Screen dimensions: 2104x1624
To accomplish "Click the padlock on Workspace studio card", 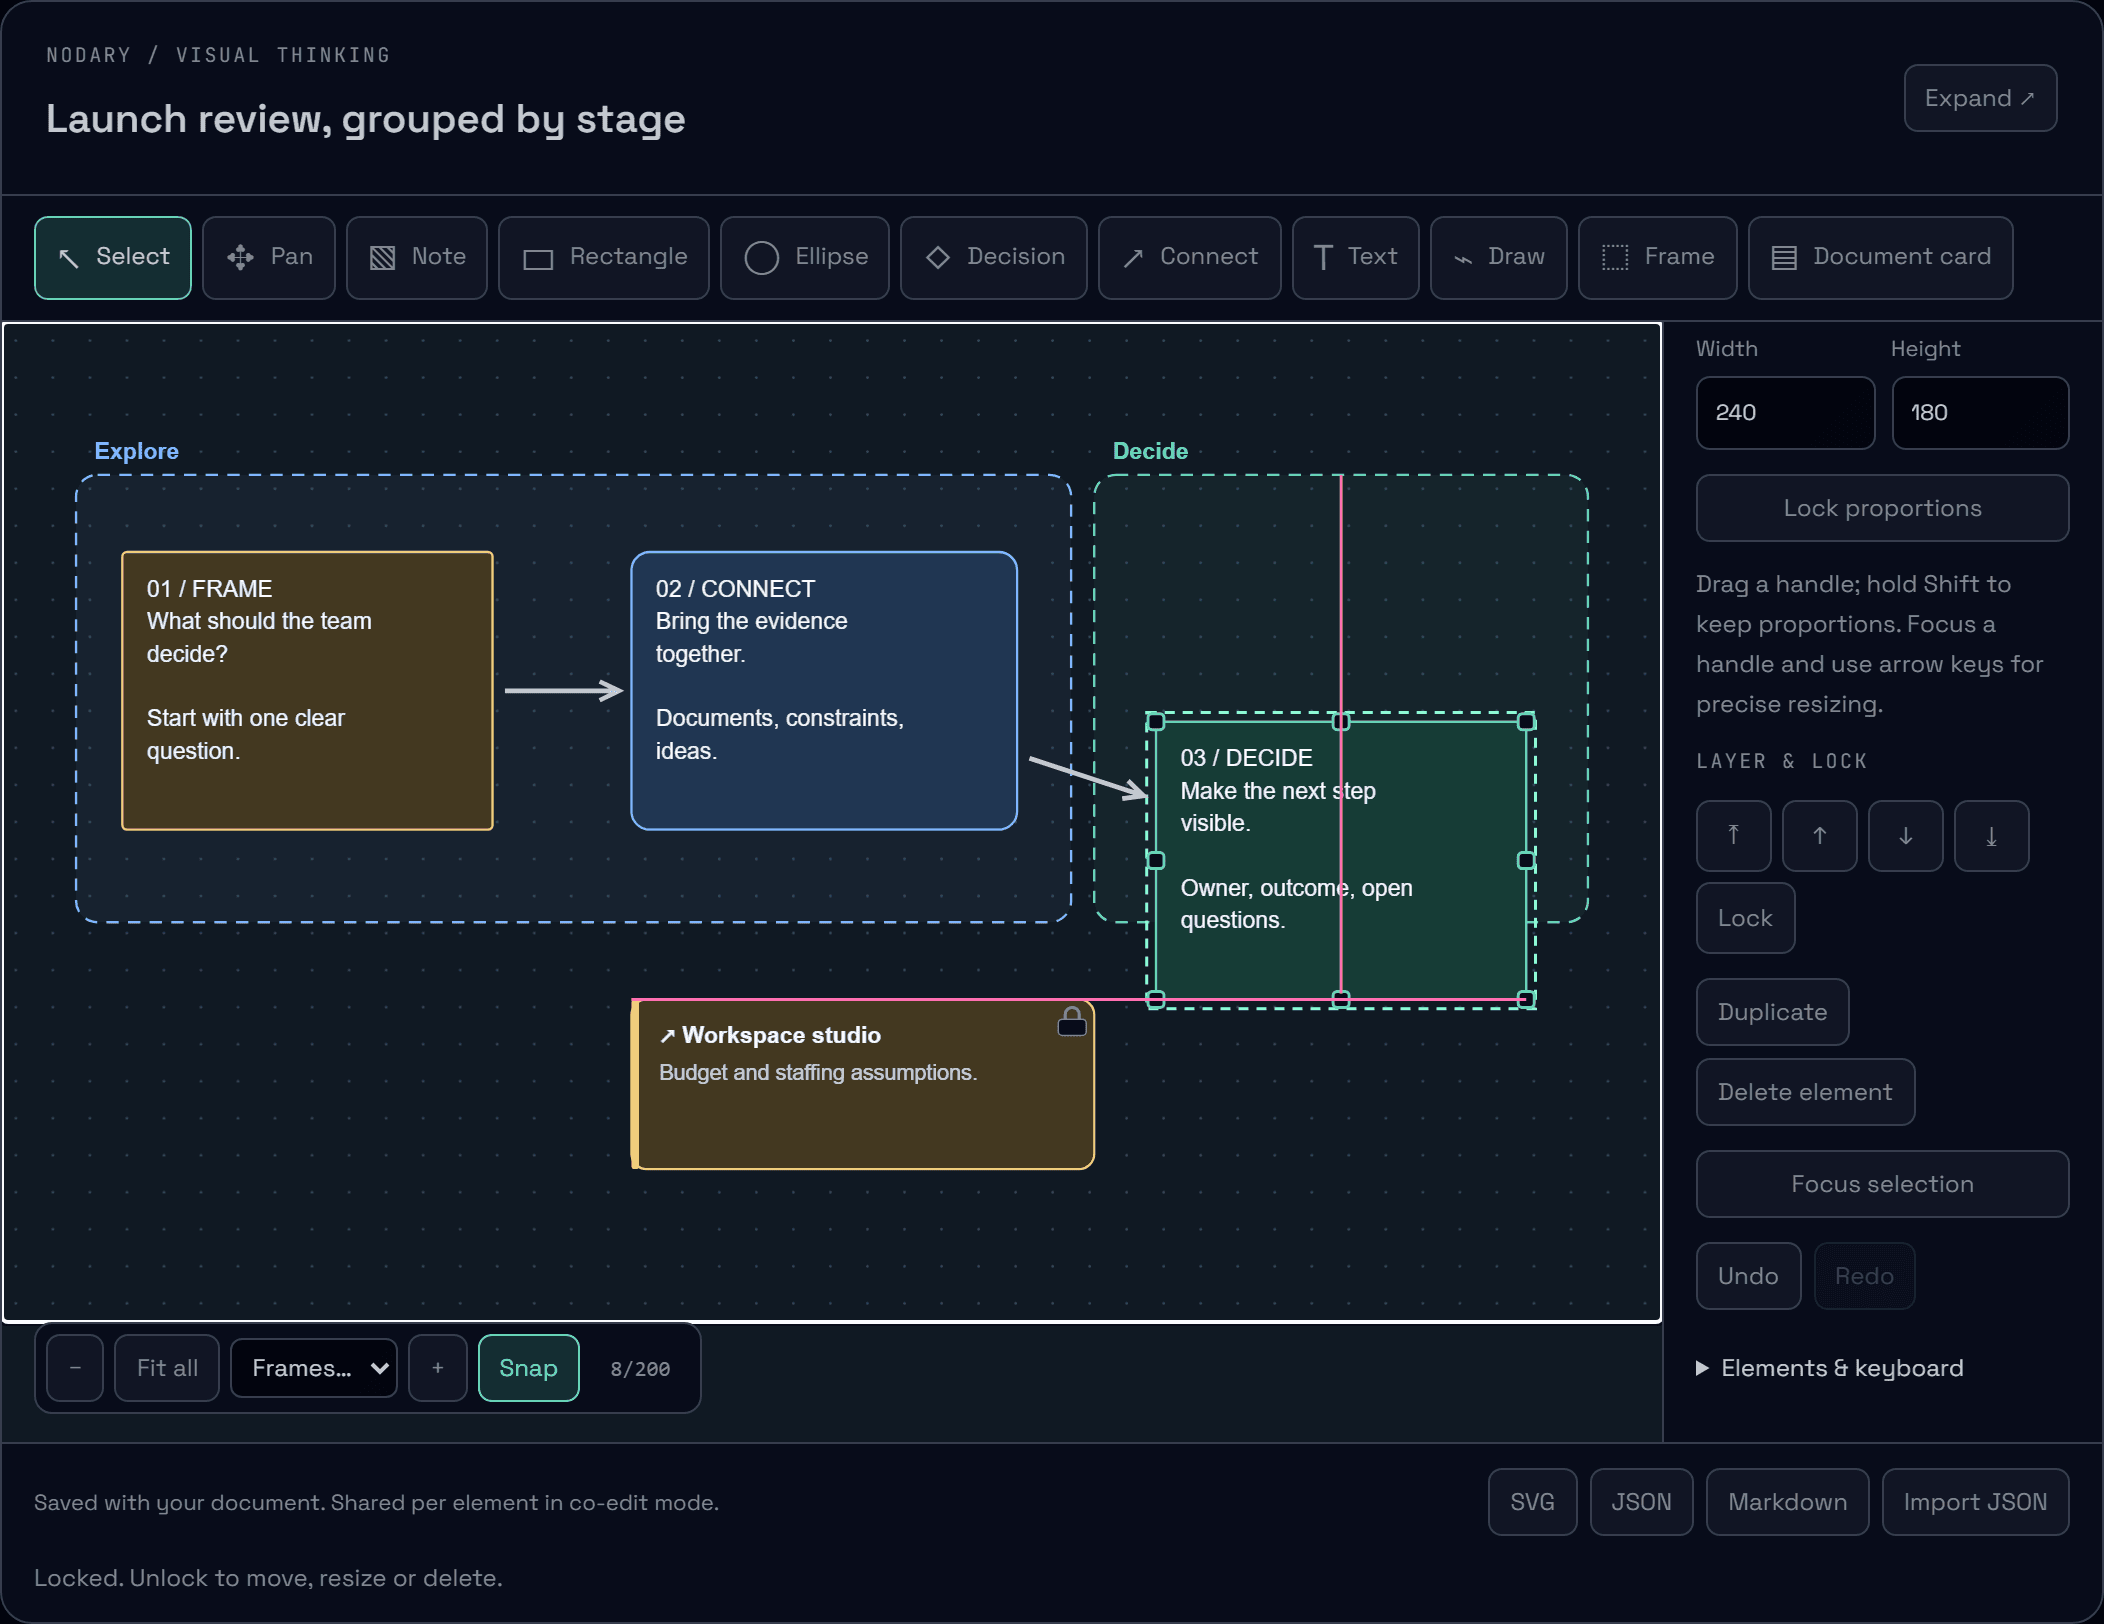I will pos(1072,1022).
